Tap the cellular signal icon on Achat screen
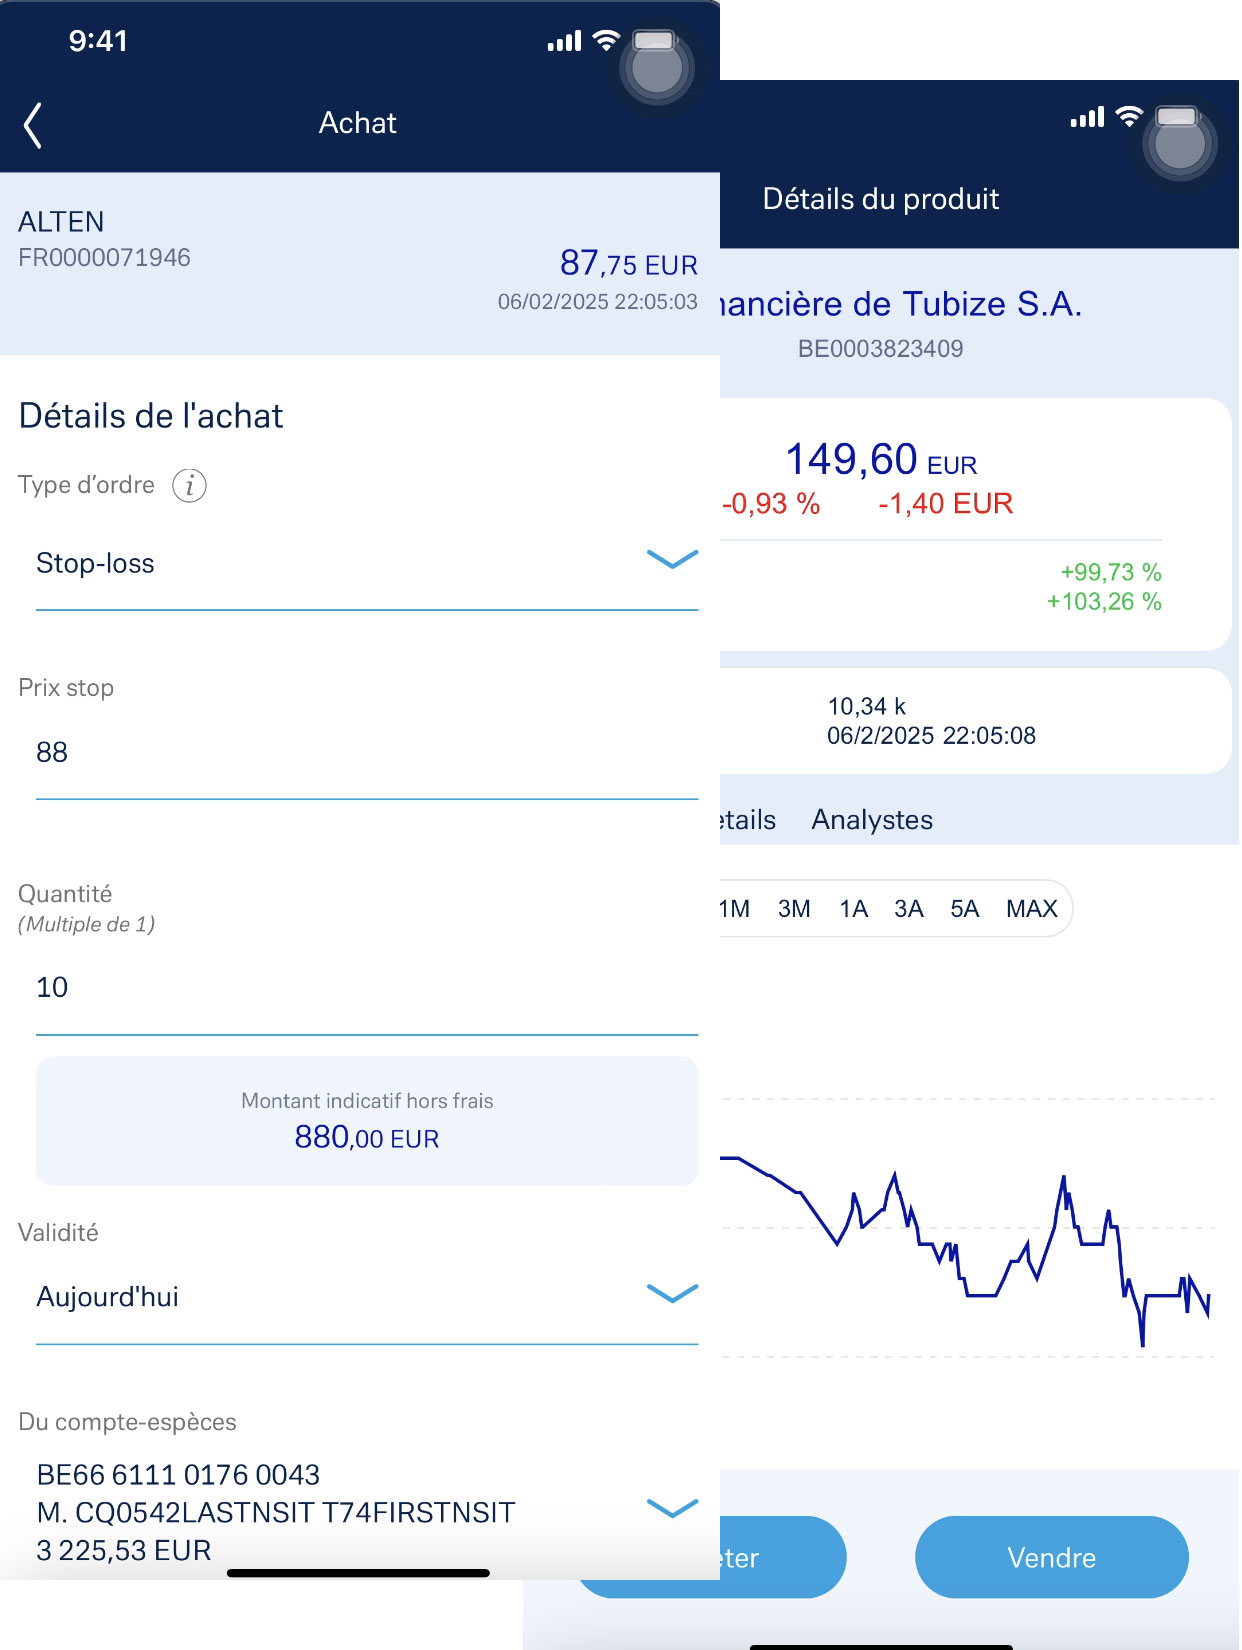Image resolution: width=1242 pixels, height=1650 pixels. (564, 41)
